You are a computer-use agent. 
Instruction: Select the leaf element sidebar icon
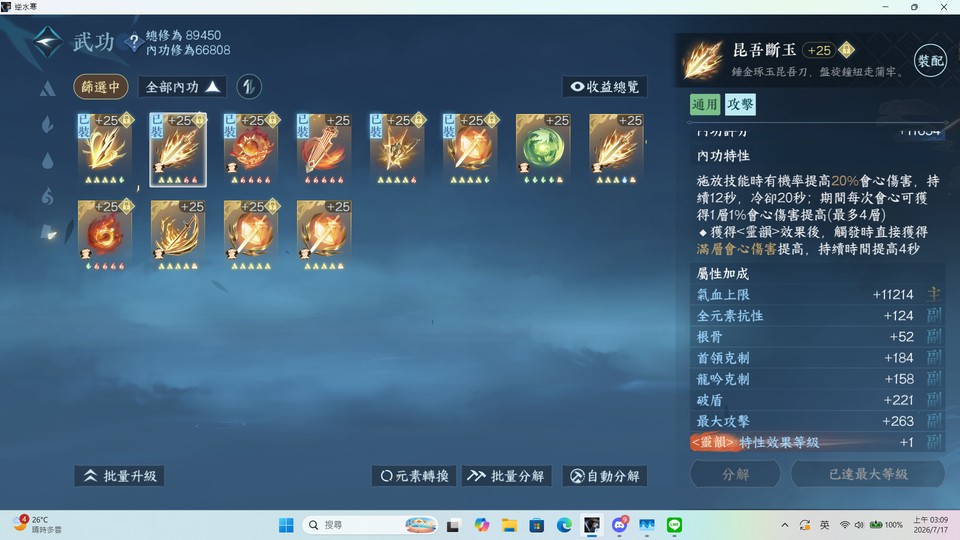pos(48,125)
